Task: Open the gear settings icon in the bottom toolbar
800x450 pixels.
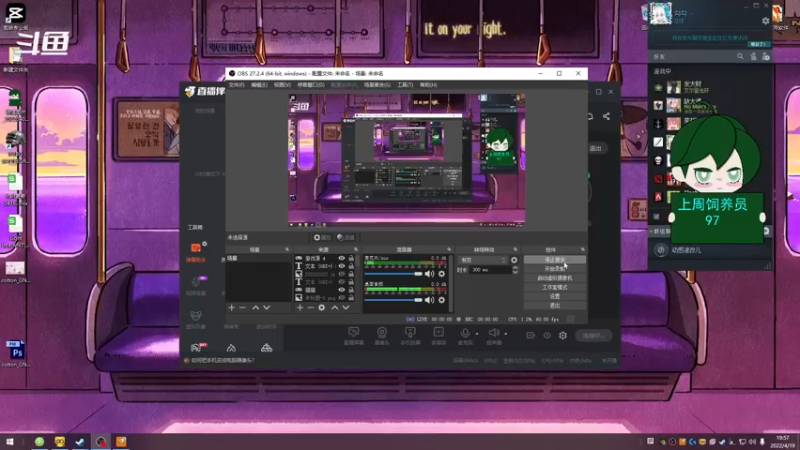Action: (563, 335)
